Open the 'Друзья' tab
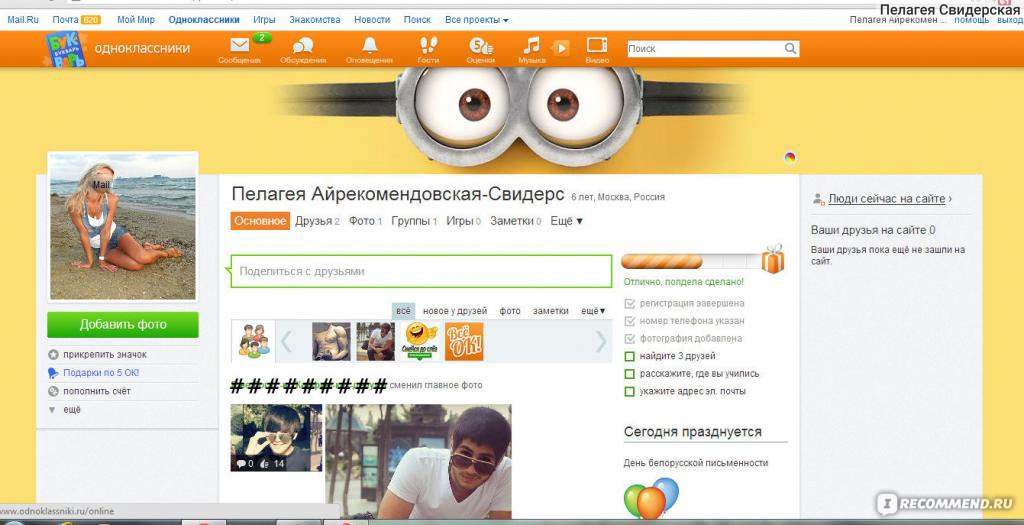Screen dimensions: 1024x525 (x=317, y=221)
